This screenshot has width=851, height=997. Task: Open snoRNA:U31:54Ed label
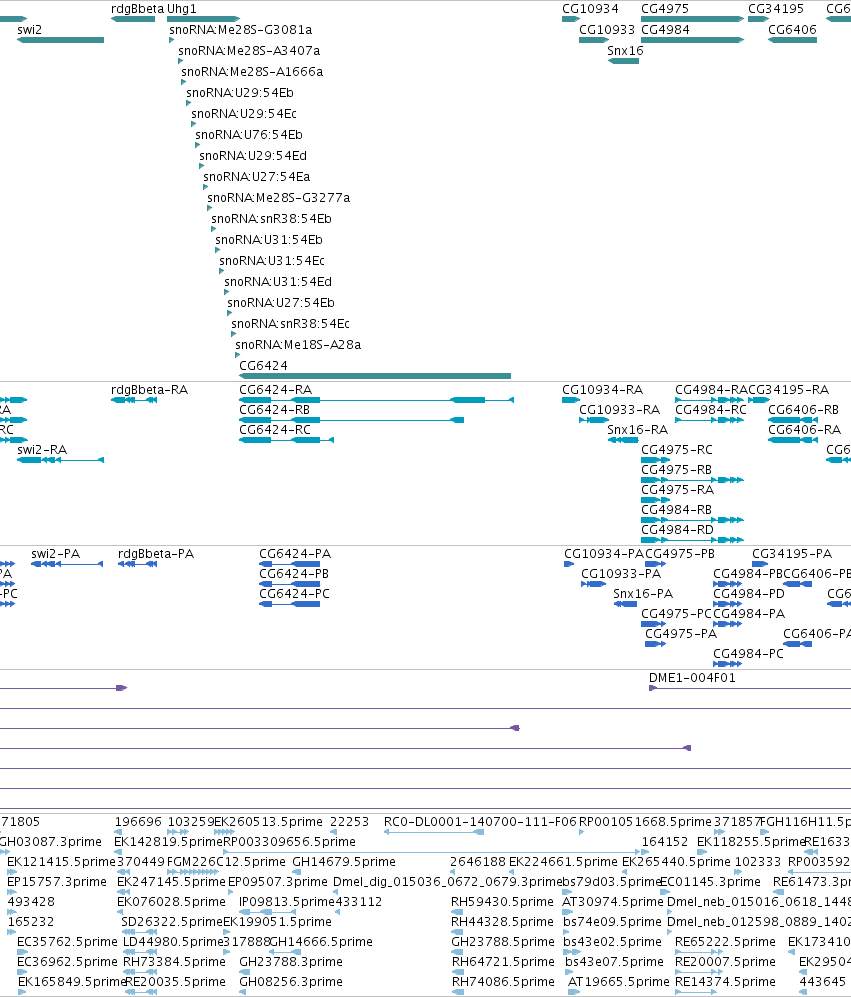pos(278,282)
